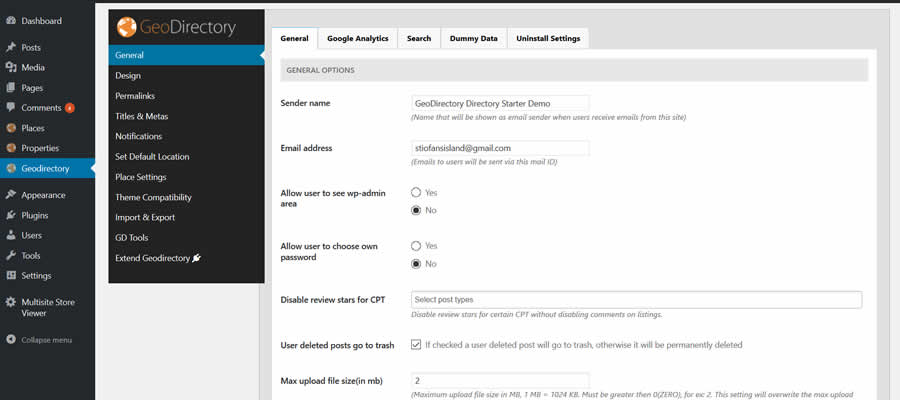Screen dimensions: 900x400
Task: Click the Dashboard gauge icon
Action: point(10,21)
